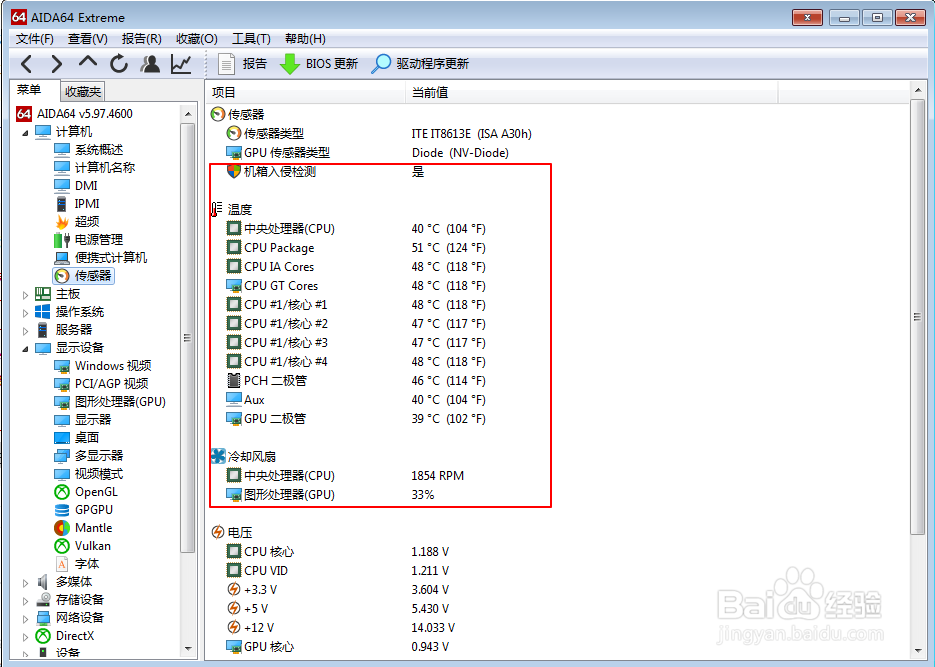The image size is (935, 667).
Task: Click the 字体 font icon
Action: point(62,564)
